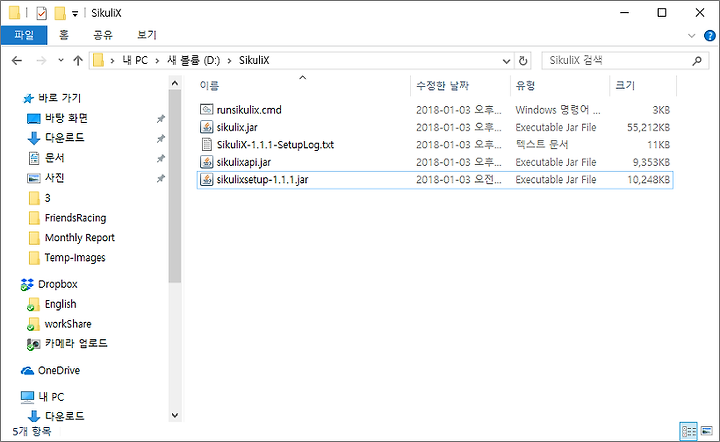Click the 내 PC breadcrumb in the address bar
The image size is (720, 442).
coord(135,61)
